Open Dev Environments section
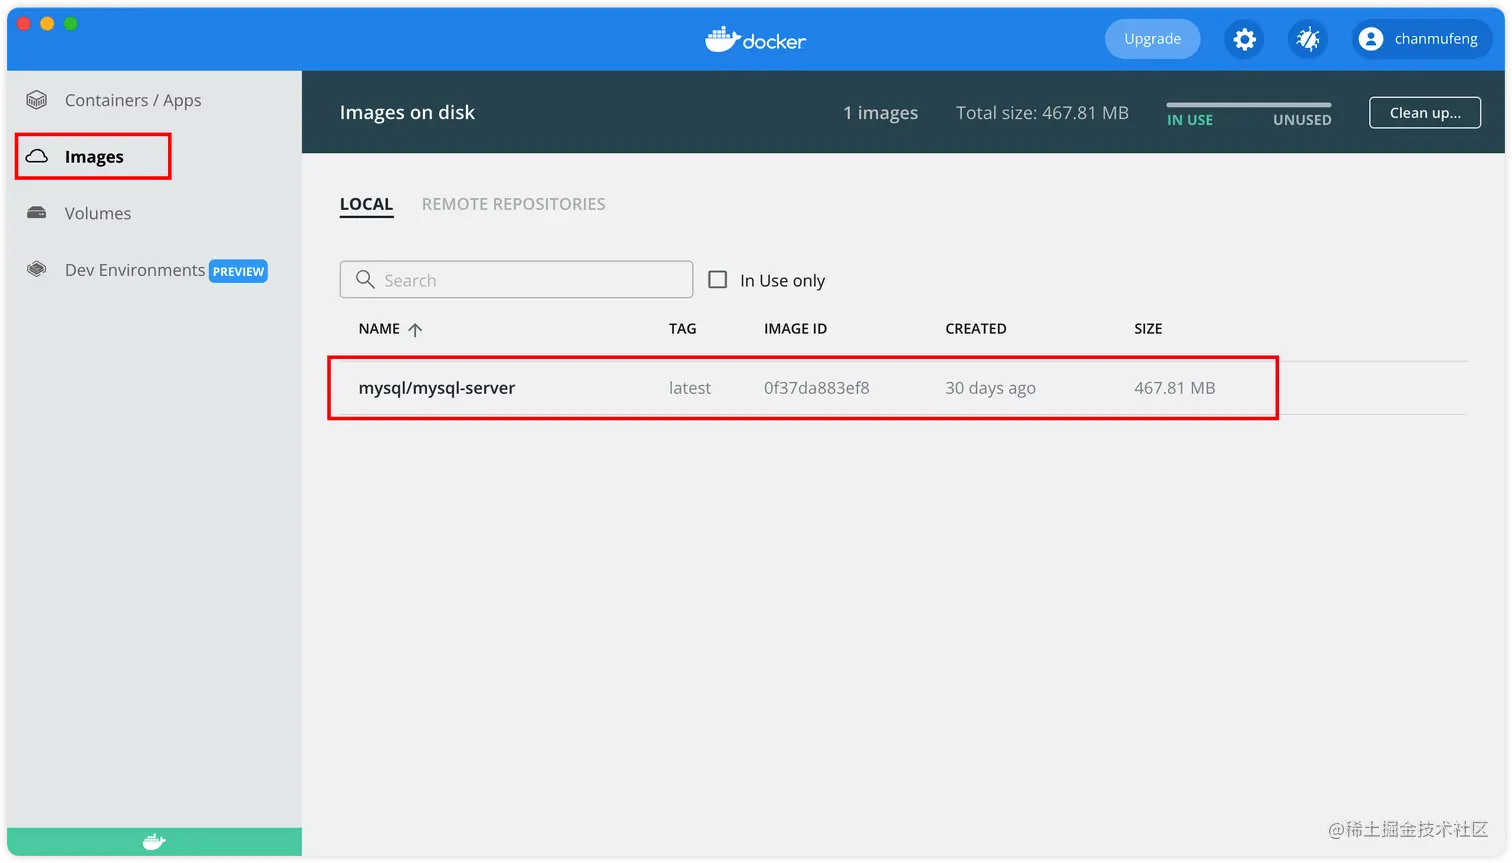1512x863 pixels. tap(135, 270)
